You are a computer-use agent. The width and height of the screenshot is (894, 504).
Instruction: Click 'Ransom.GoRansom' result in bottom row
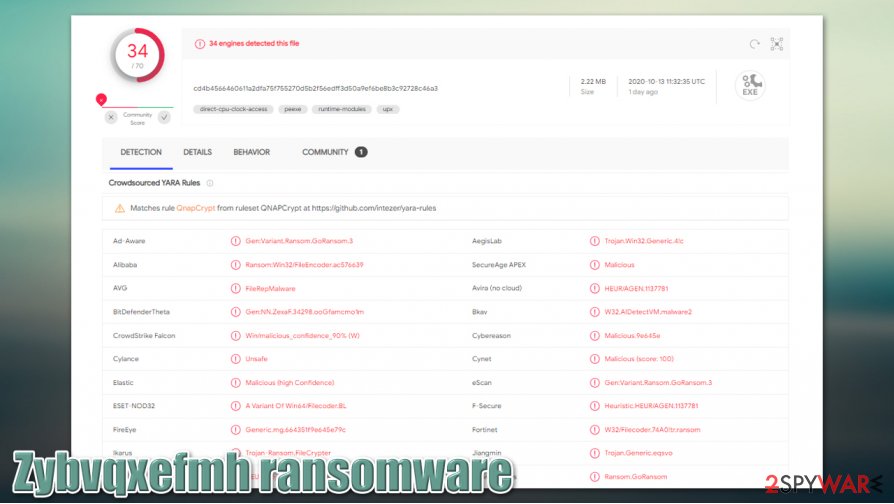(x=635, y=477)
